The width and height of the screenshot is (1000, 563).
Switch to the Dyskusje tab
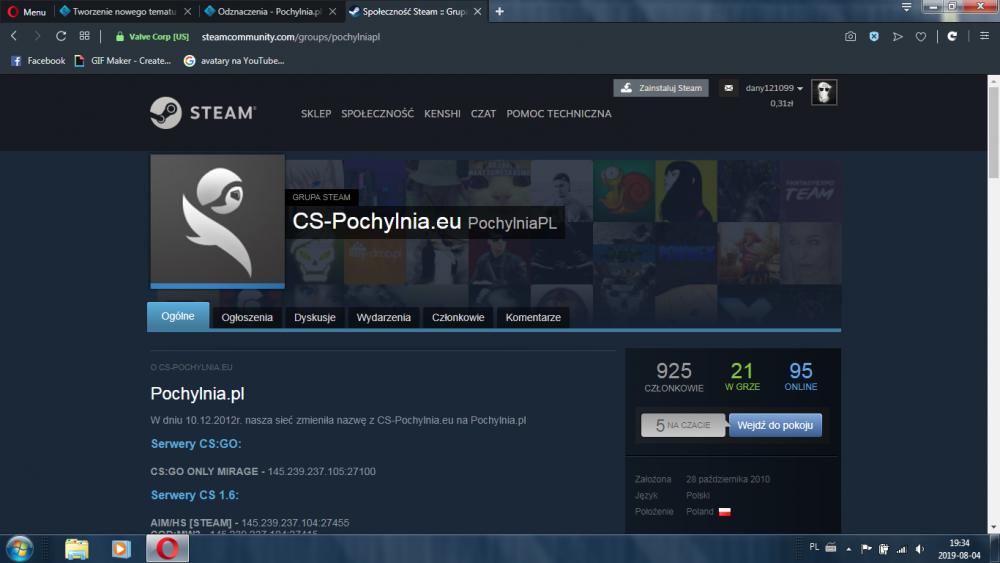pyautogui.click(x=314, y=317)
